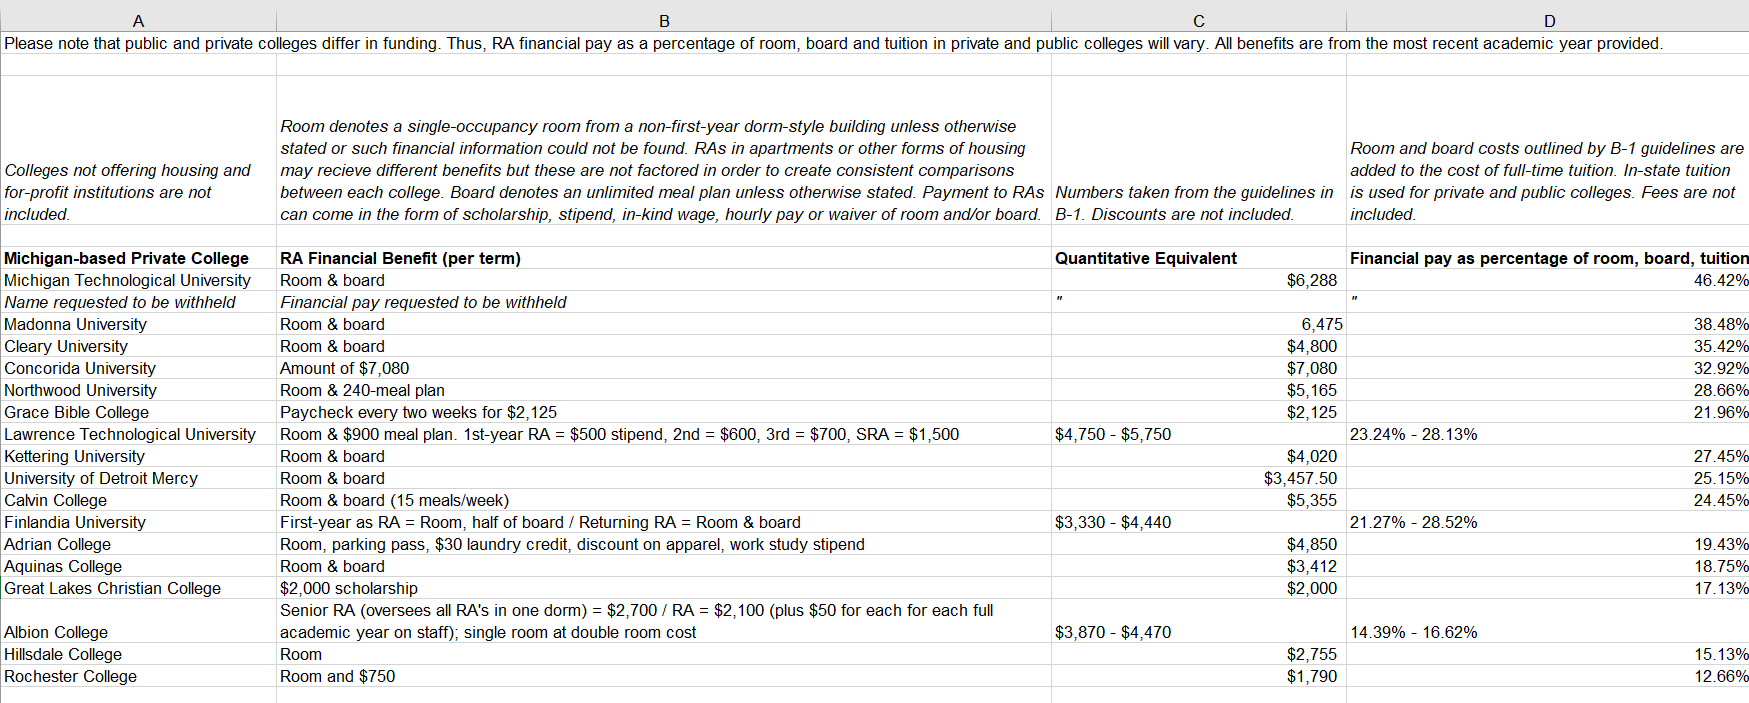Click the 38.48% percentage cell

(1548, 324)
